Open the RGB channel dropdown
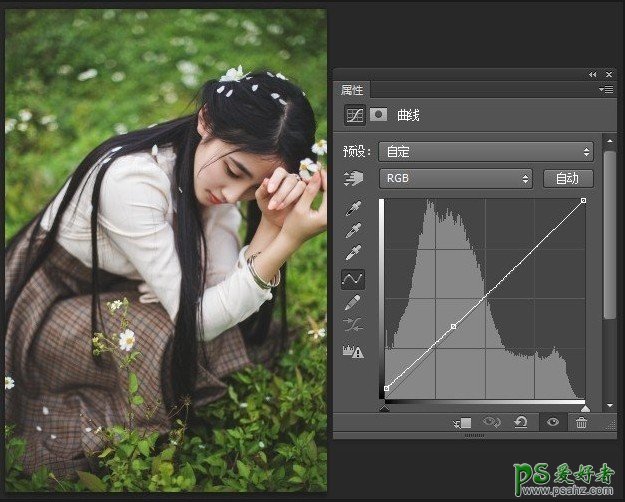 pyautogui.click(x=455, y=179)
